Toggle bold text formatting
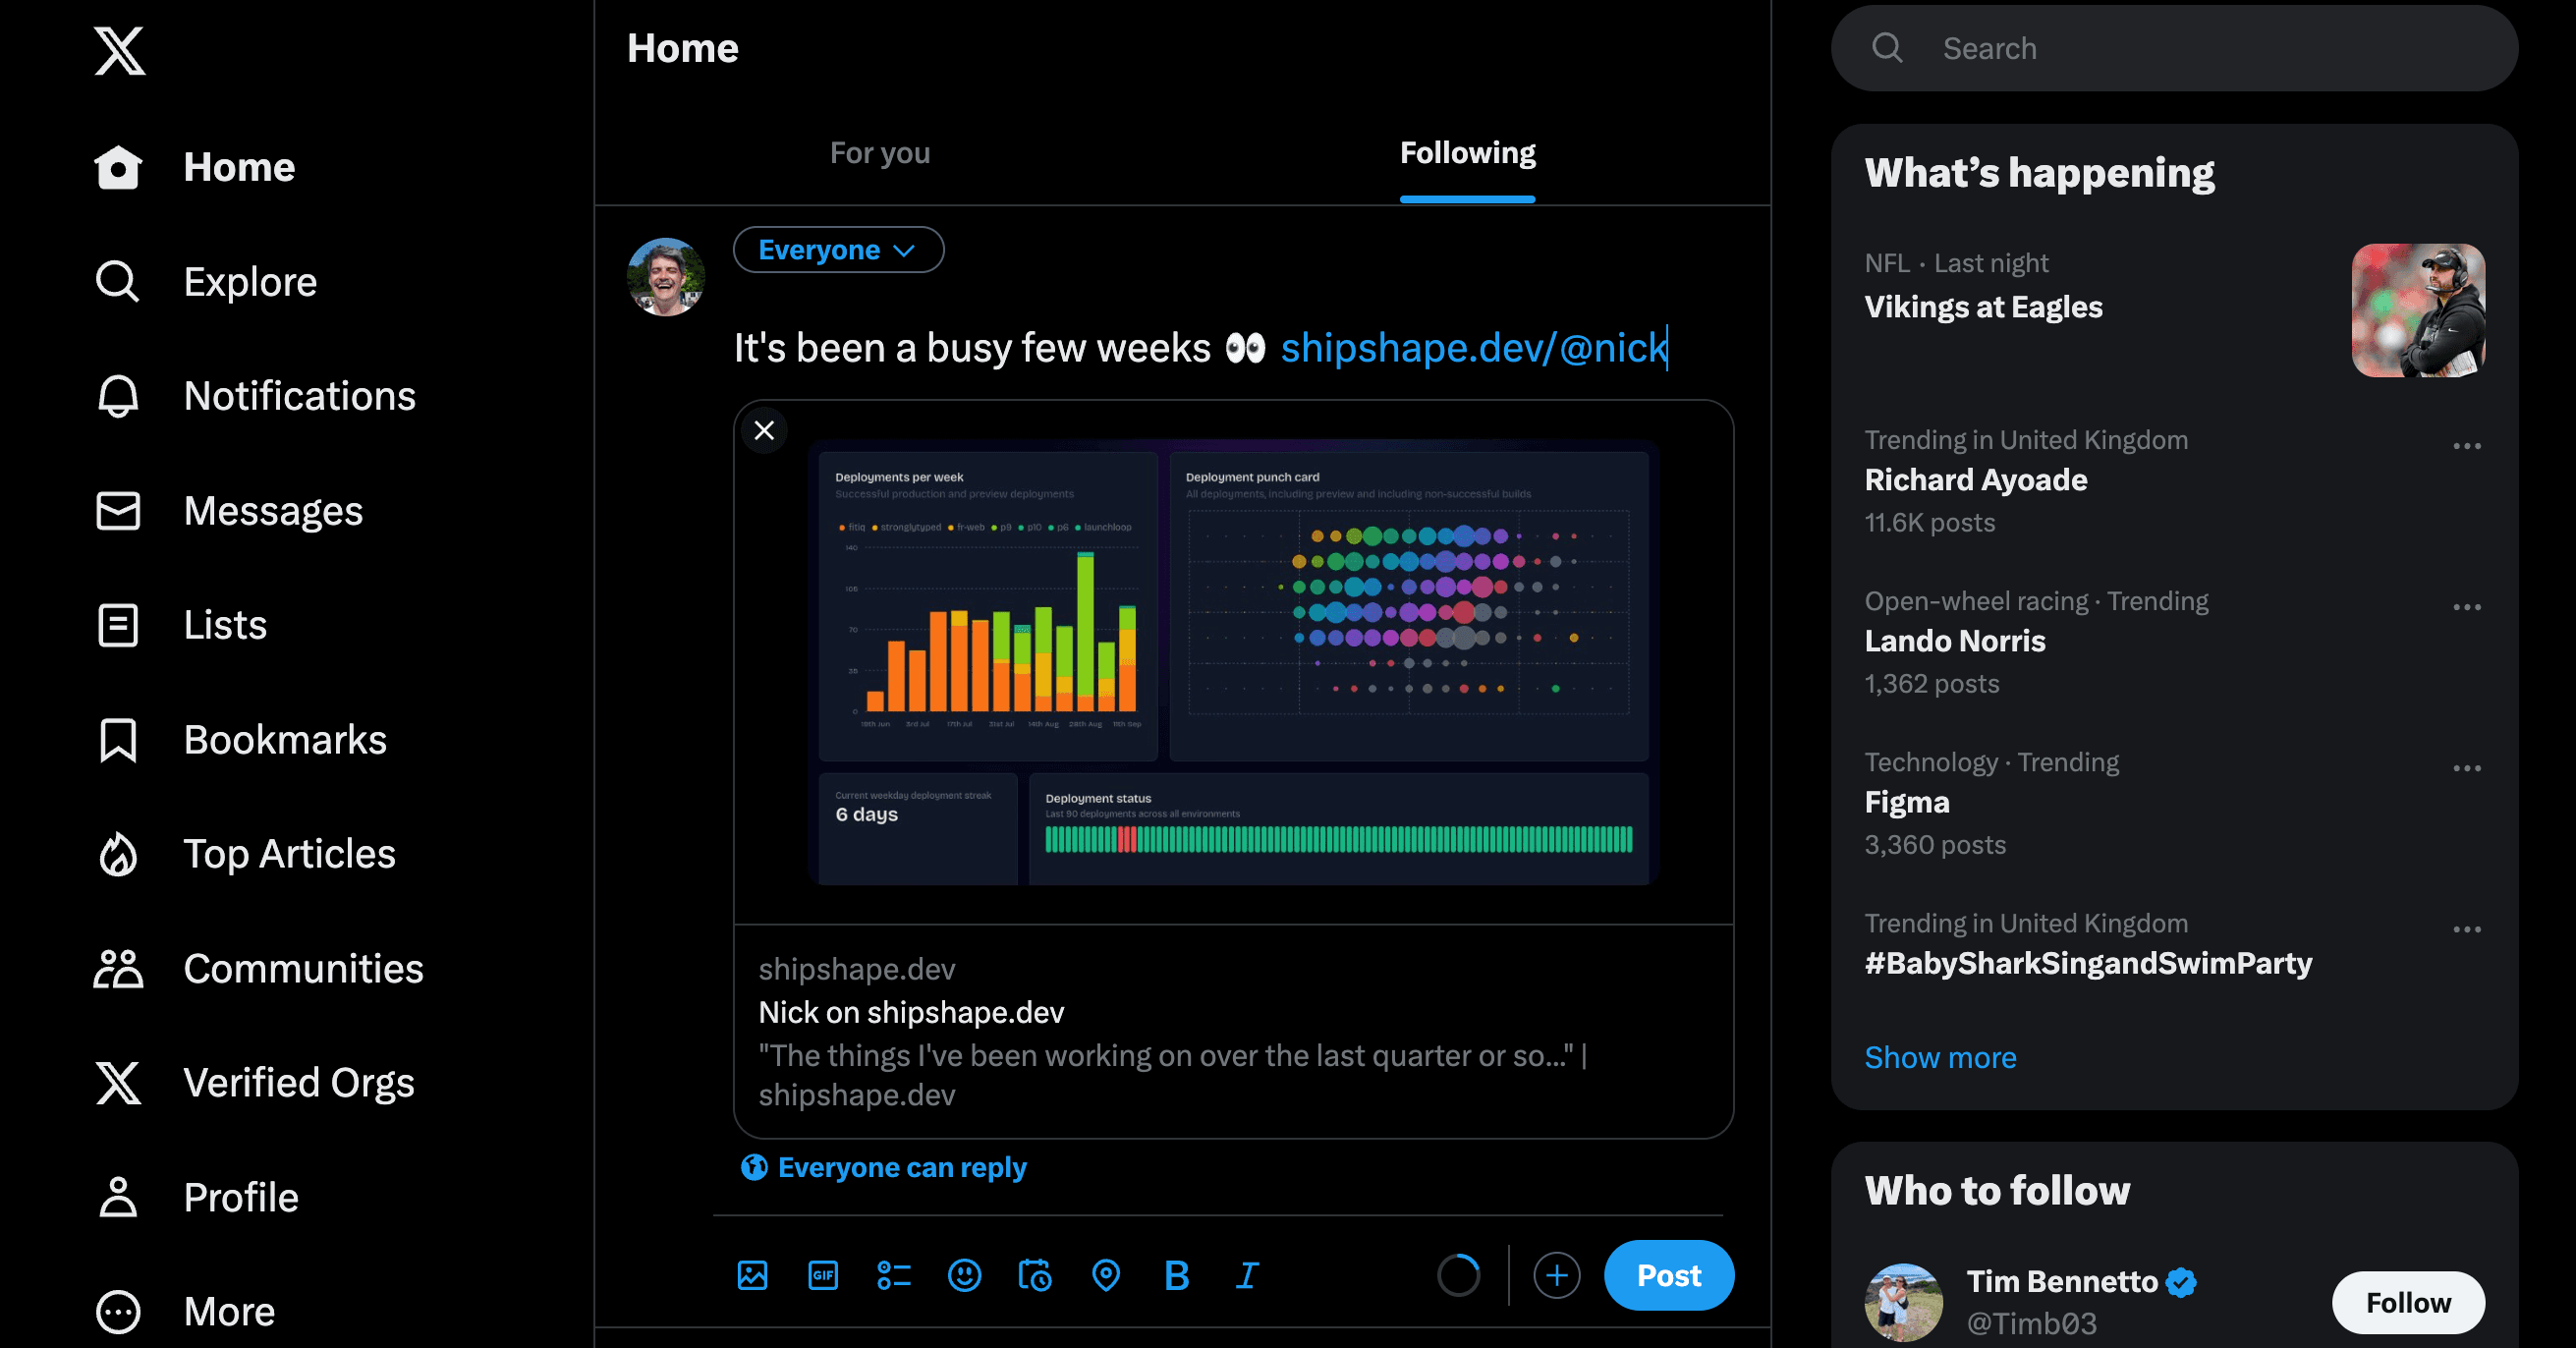2576x1348 pixels. coord(1177,1275)
